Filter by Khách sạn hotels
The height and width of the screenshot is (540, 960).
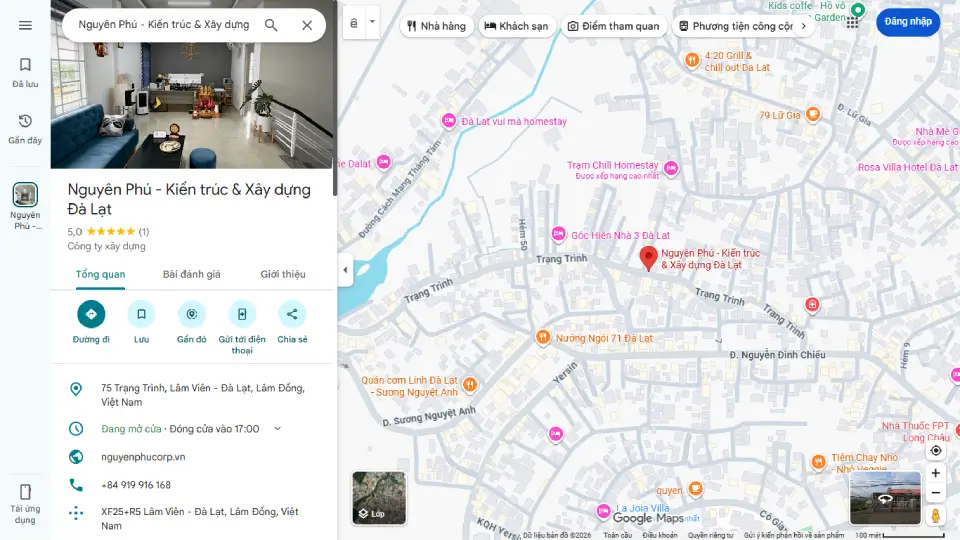pyautogui.click(x=517, y=26)
